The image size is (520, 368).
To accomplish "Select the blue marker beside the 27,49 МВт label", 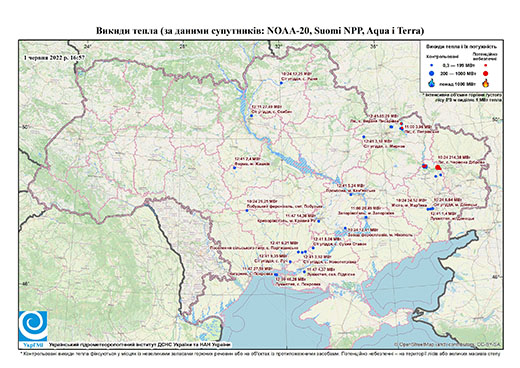I will pyautogui.click(x=252, y=116).
